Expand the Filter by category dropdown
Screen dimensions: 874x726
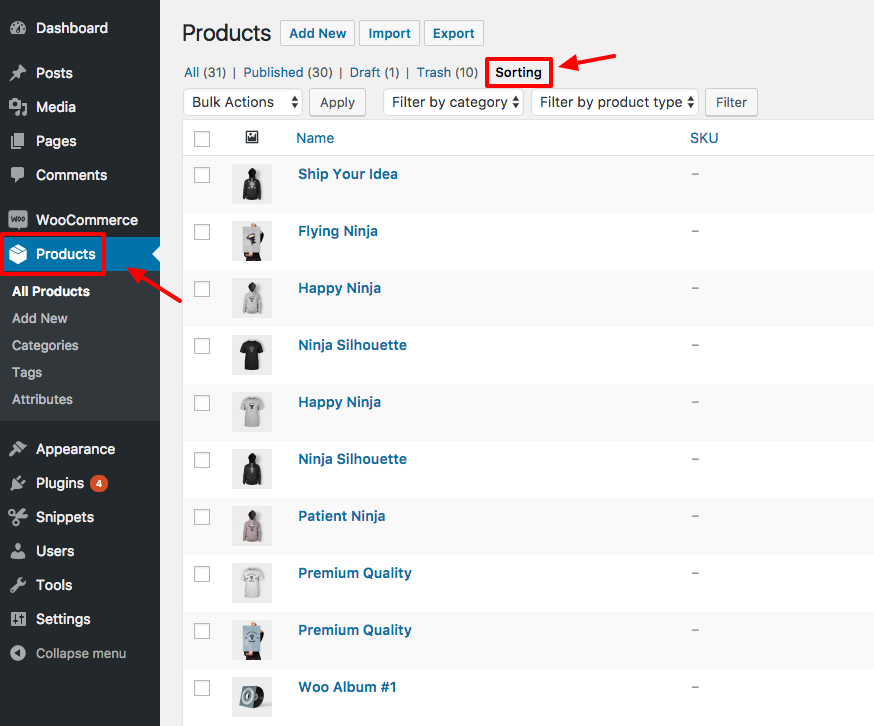click(453, 102)
